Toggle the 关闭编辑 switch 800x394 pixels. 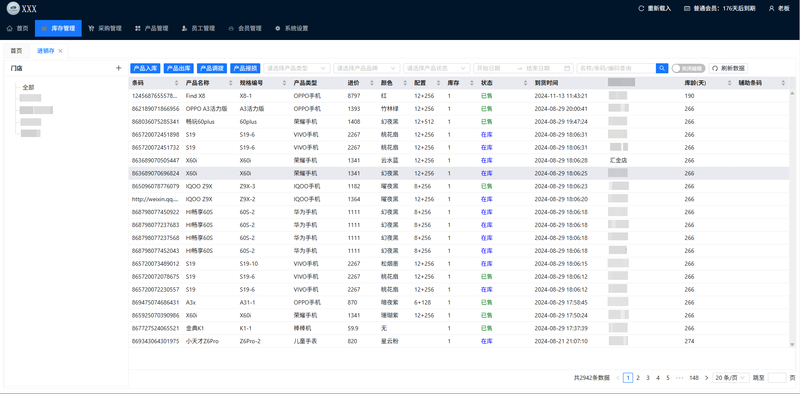click(688, 68)
